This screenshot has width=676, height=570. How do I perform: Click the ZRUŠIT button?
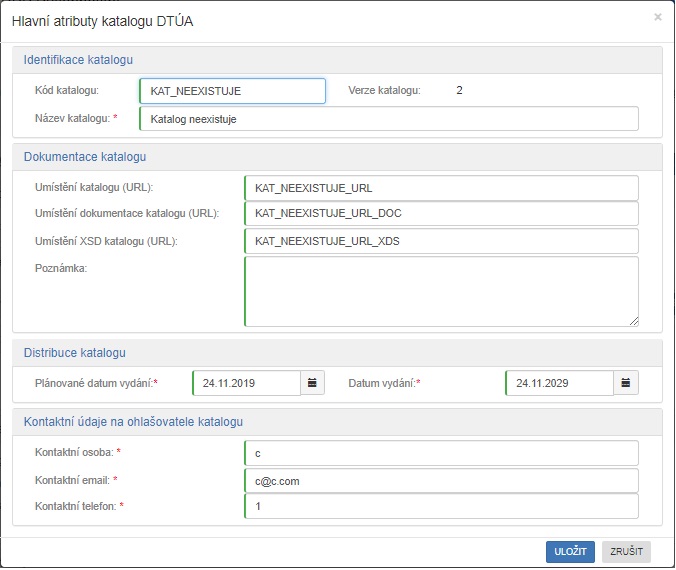coord(626,551)
